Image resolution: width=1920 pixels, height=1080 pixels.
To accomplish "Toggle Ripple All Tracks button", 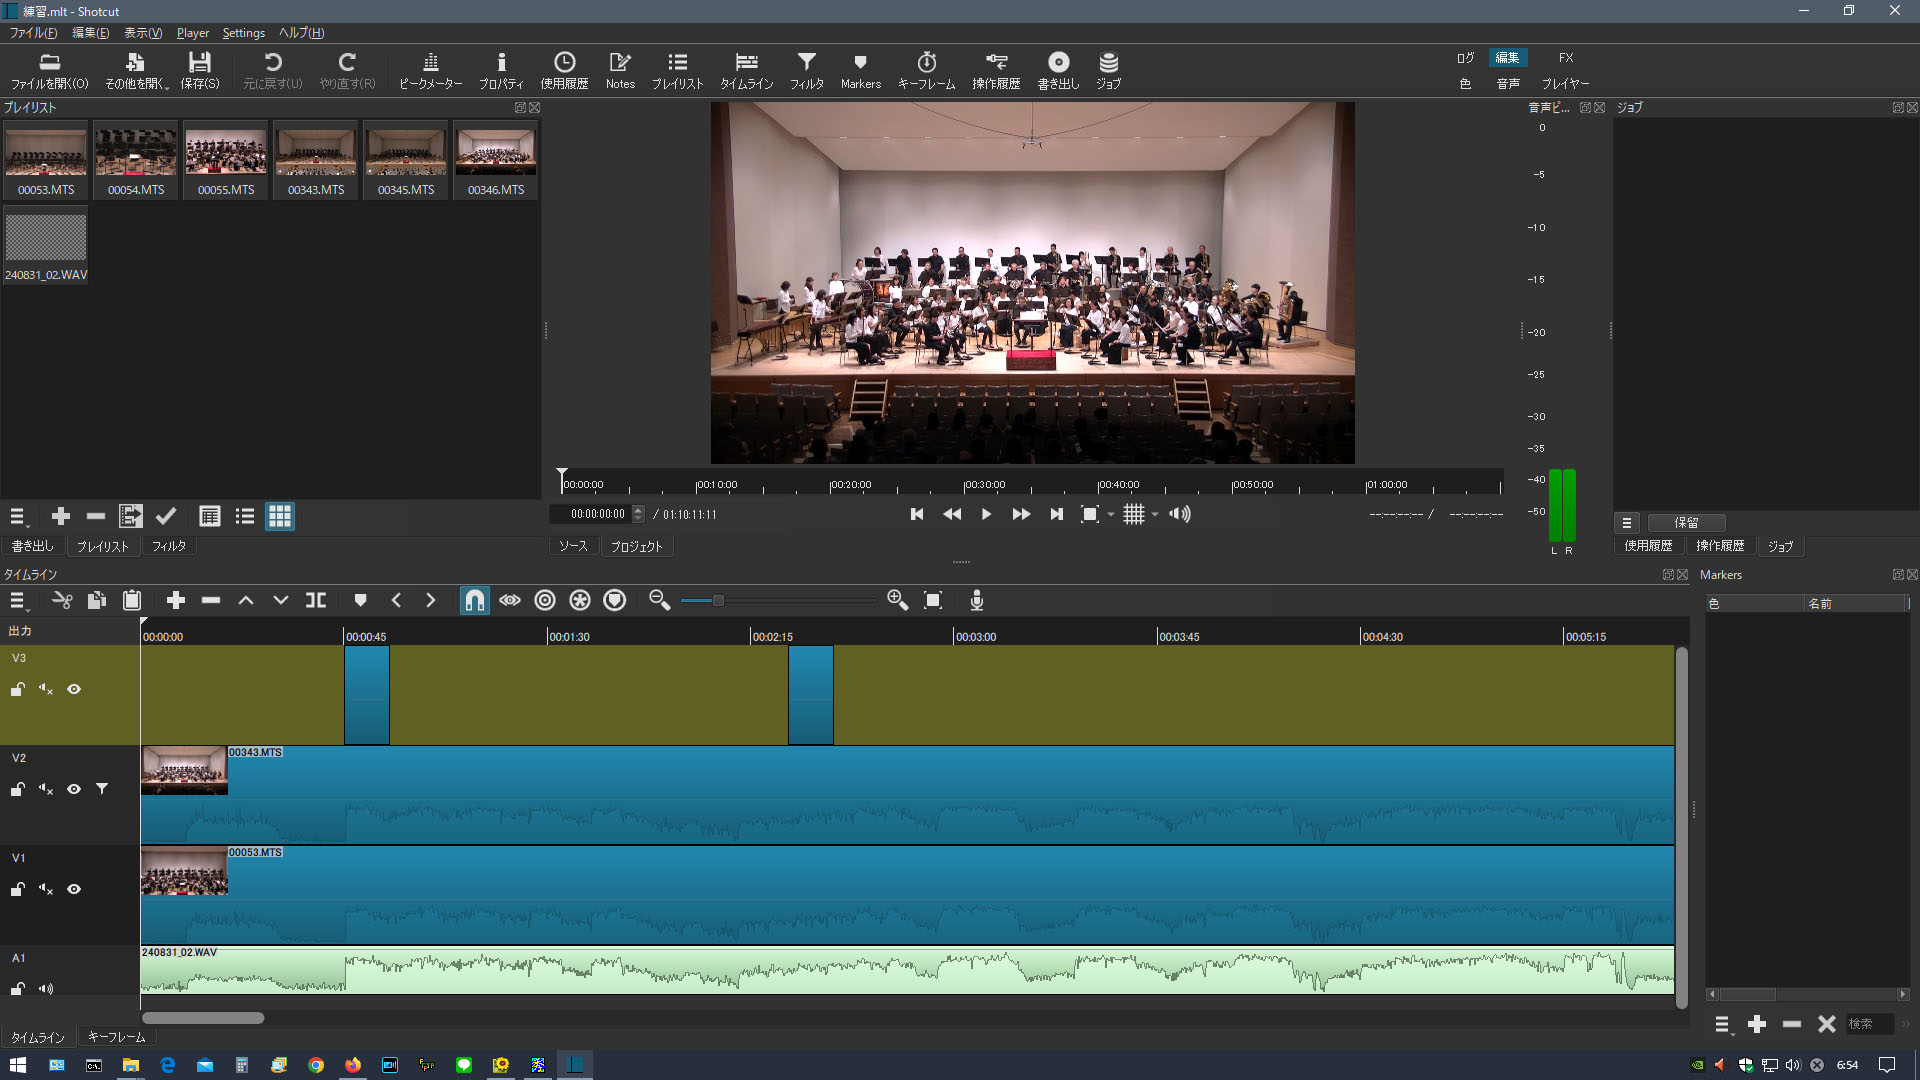I will click(x=580, y=600).
